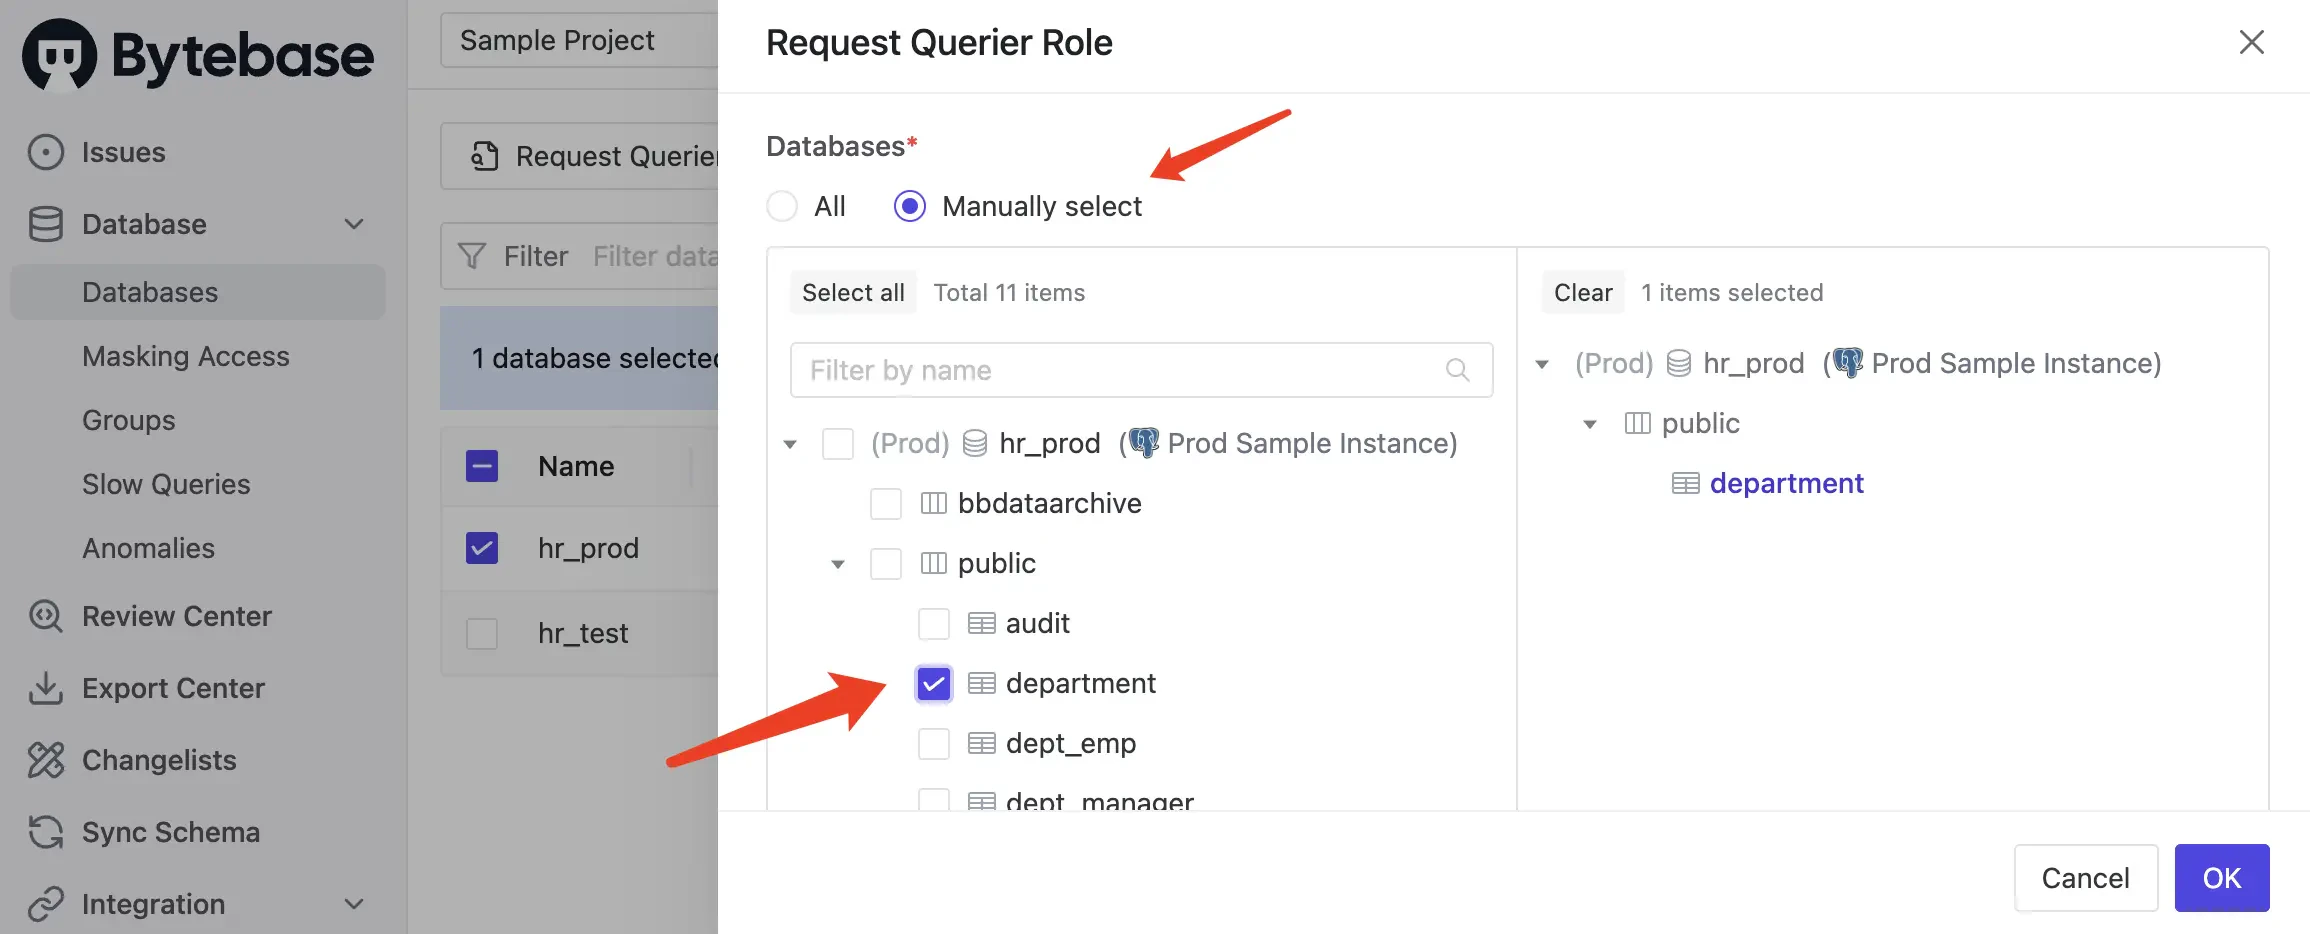The height and width of the screenshot is (934, 2310).
Task: Switch to Masking Access
Action: 186,356
